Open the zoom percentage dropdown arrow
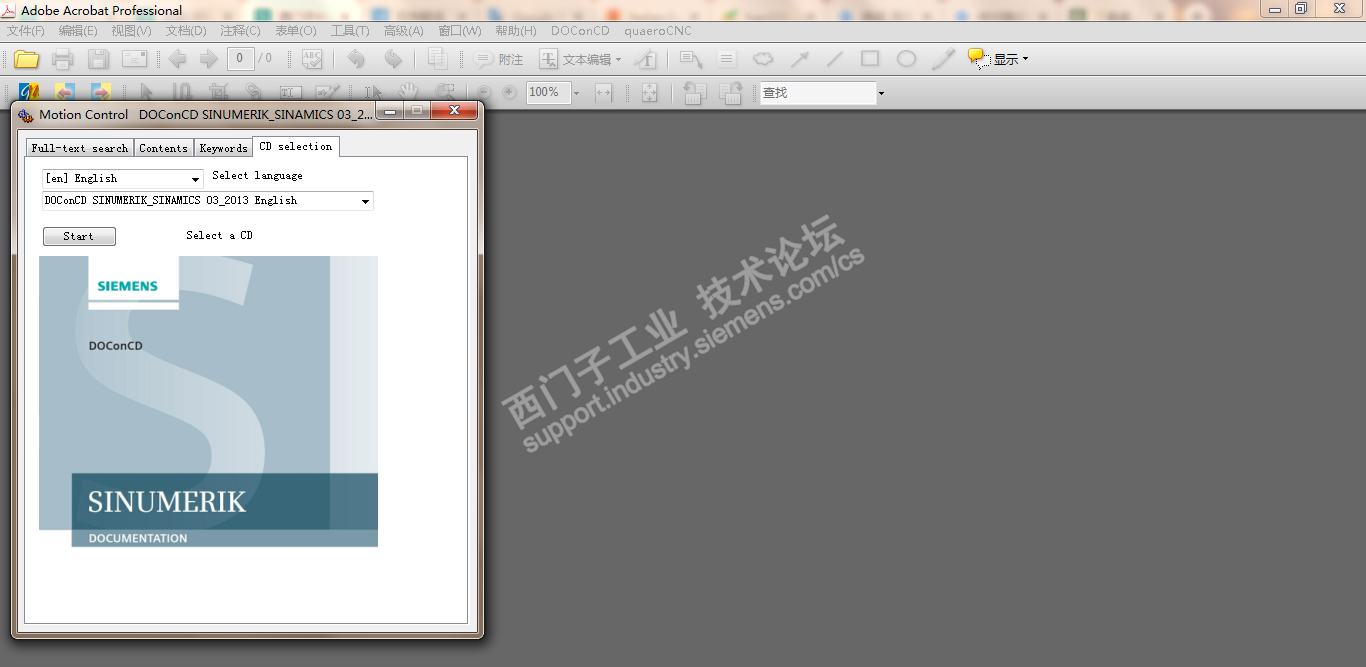The width and height of the screenshot is (1366, 667). tap(577, 93)
